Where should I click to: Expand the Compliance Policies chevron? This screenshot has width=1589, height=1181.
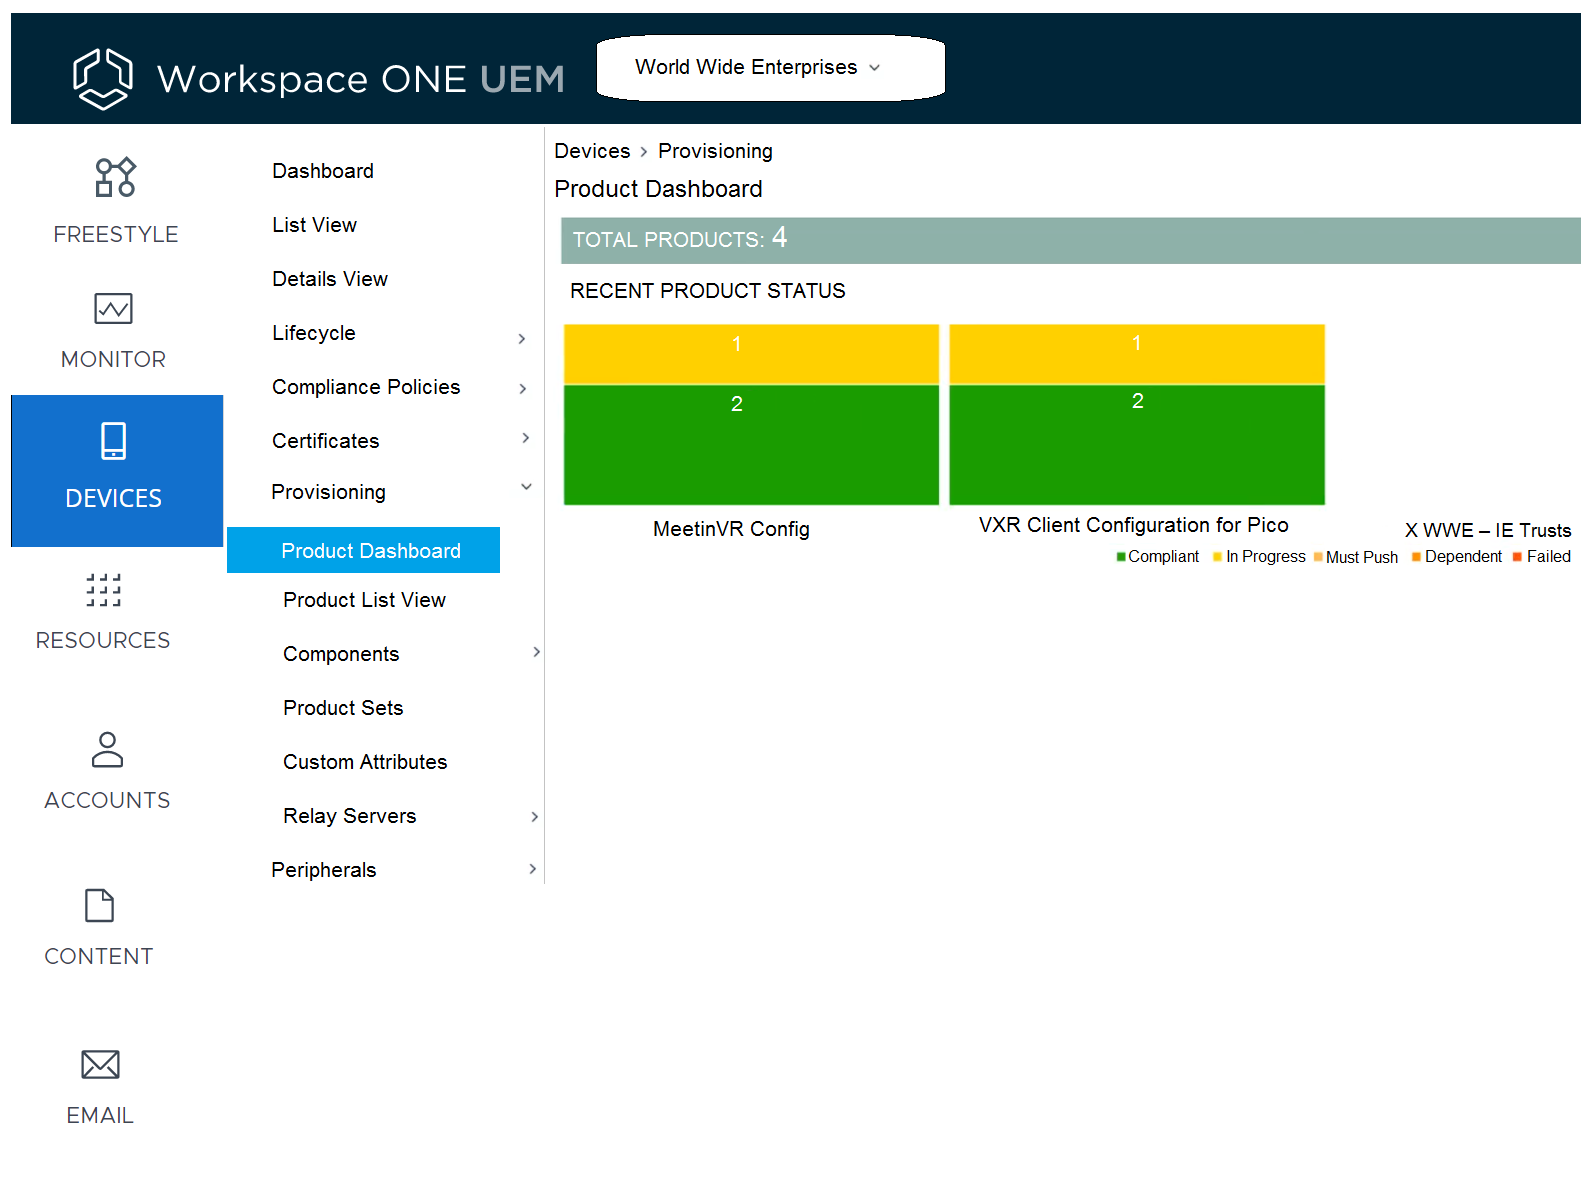coord(523,388)
